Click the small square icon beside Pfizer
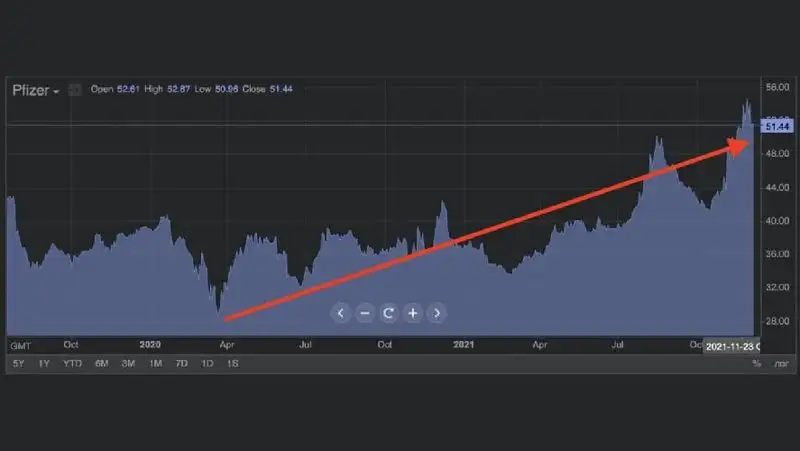The height and width of the screenshot is (451, 800). pyautogui.click(x=75, y=90)
